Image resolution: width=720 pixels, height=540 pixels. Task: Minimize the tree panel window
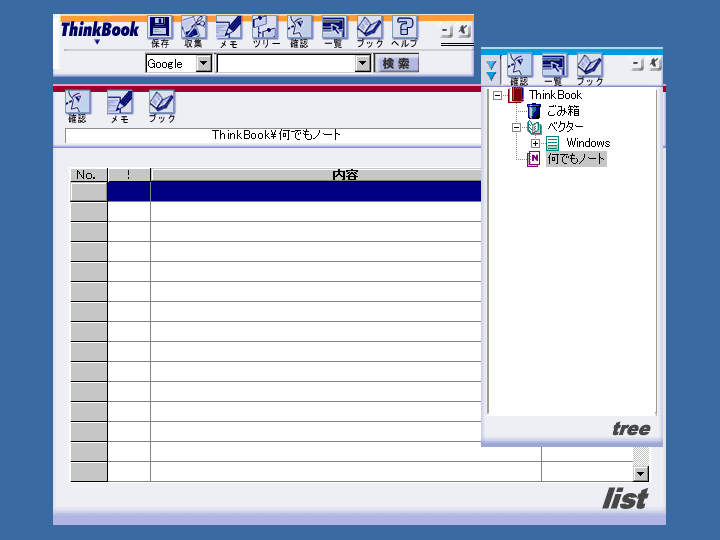pyautogui.click(x=637, y=64)
